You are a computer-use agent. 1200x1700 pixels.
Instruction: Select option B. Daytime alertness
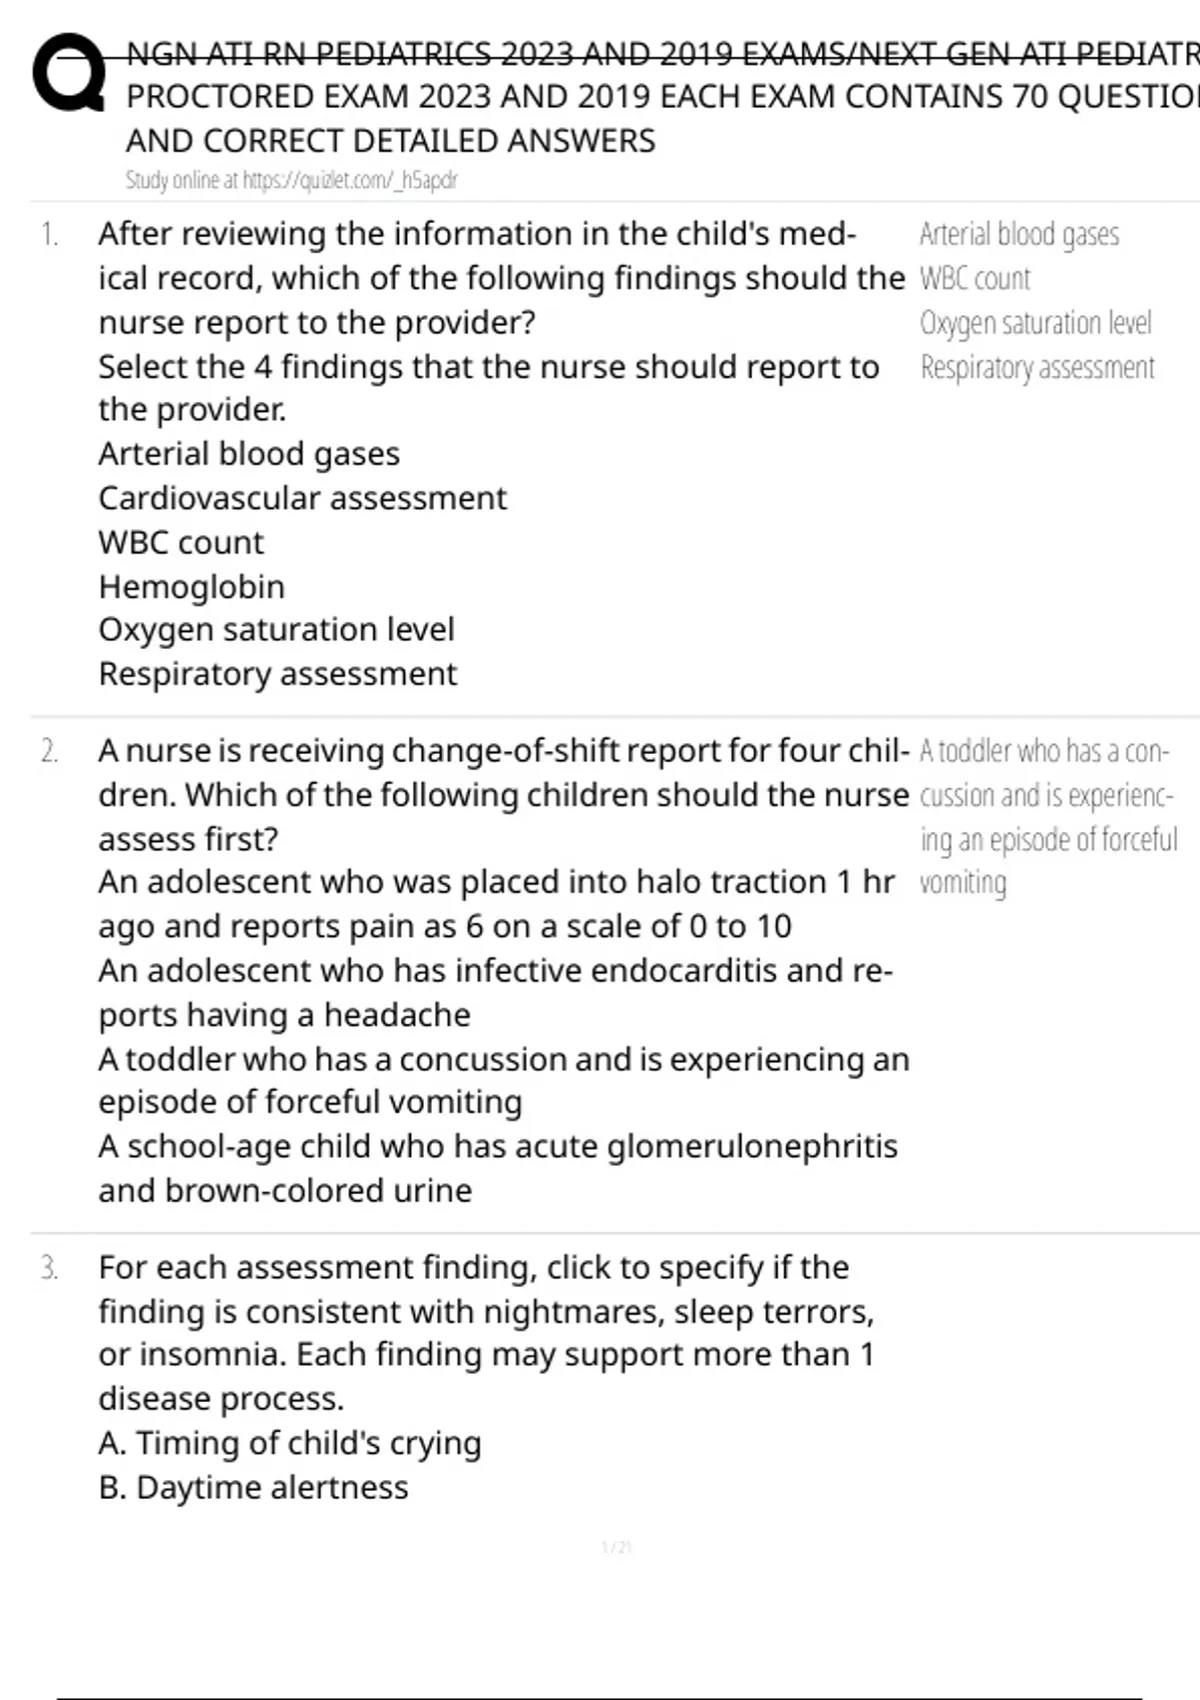click(253, 1487)
